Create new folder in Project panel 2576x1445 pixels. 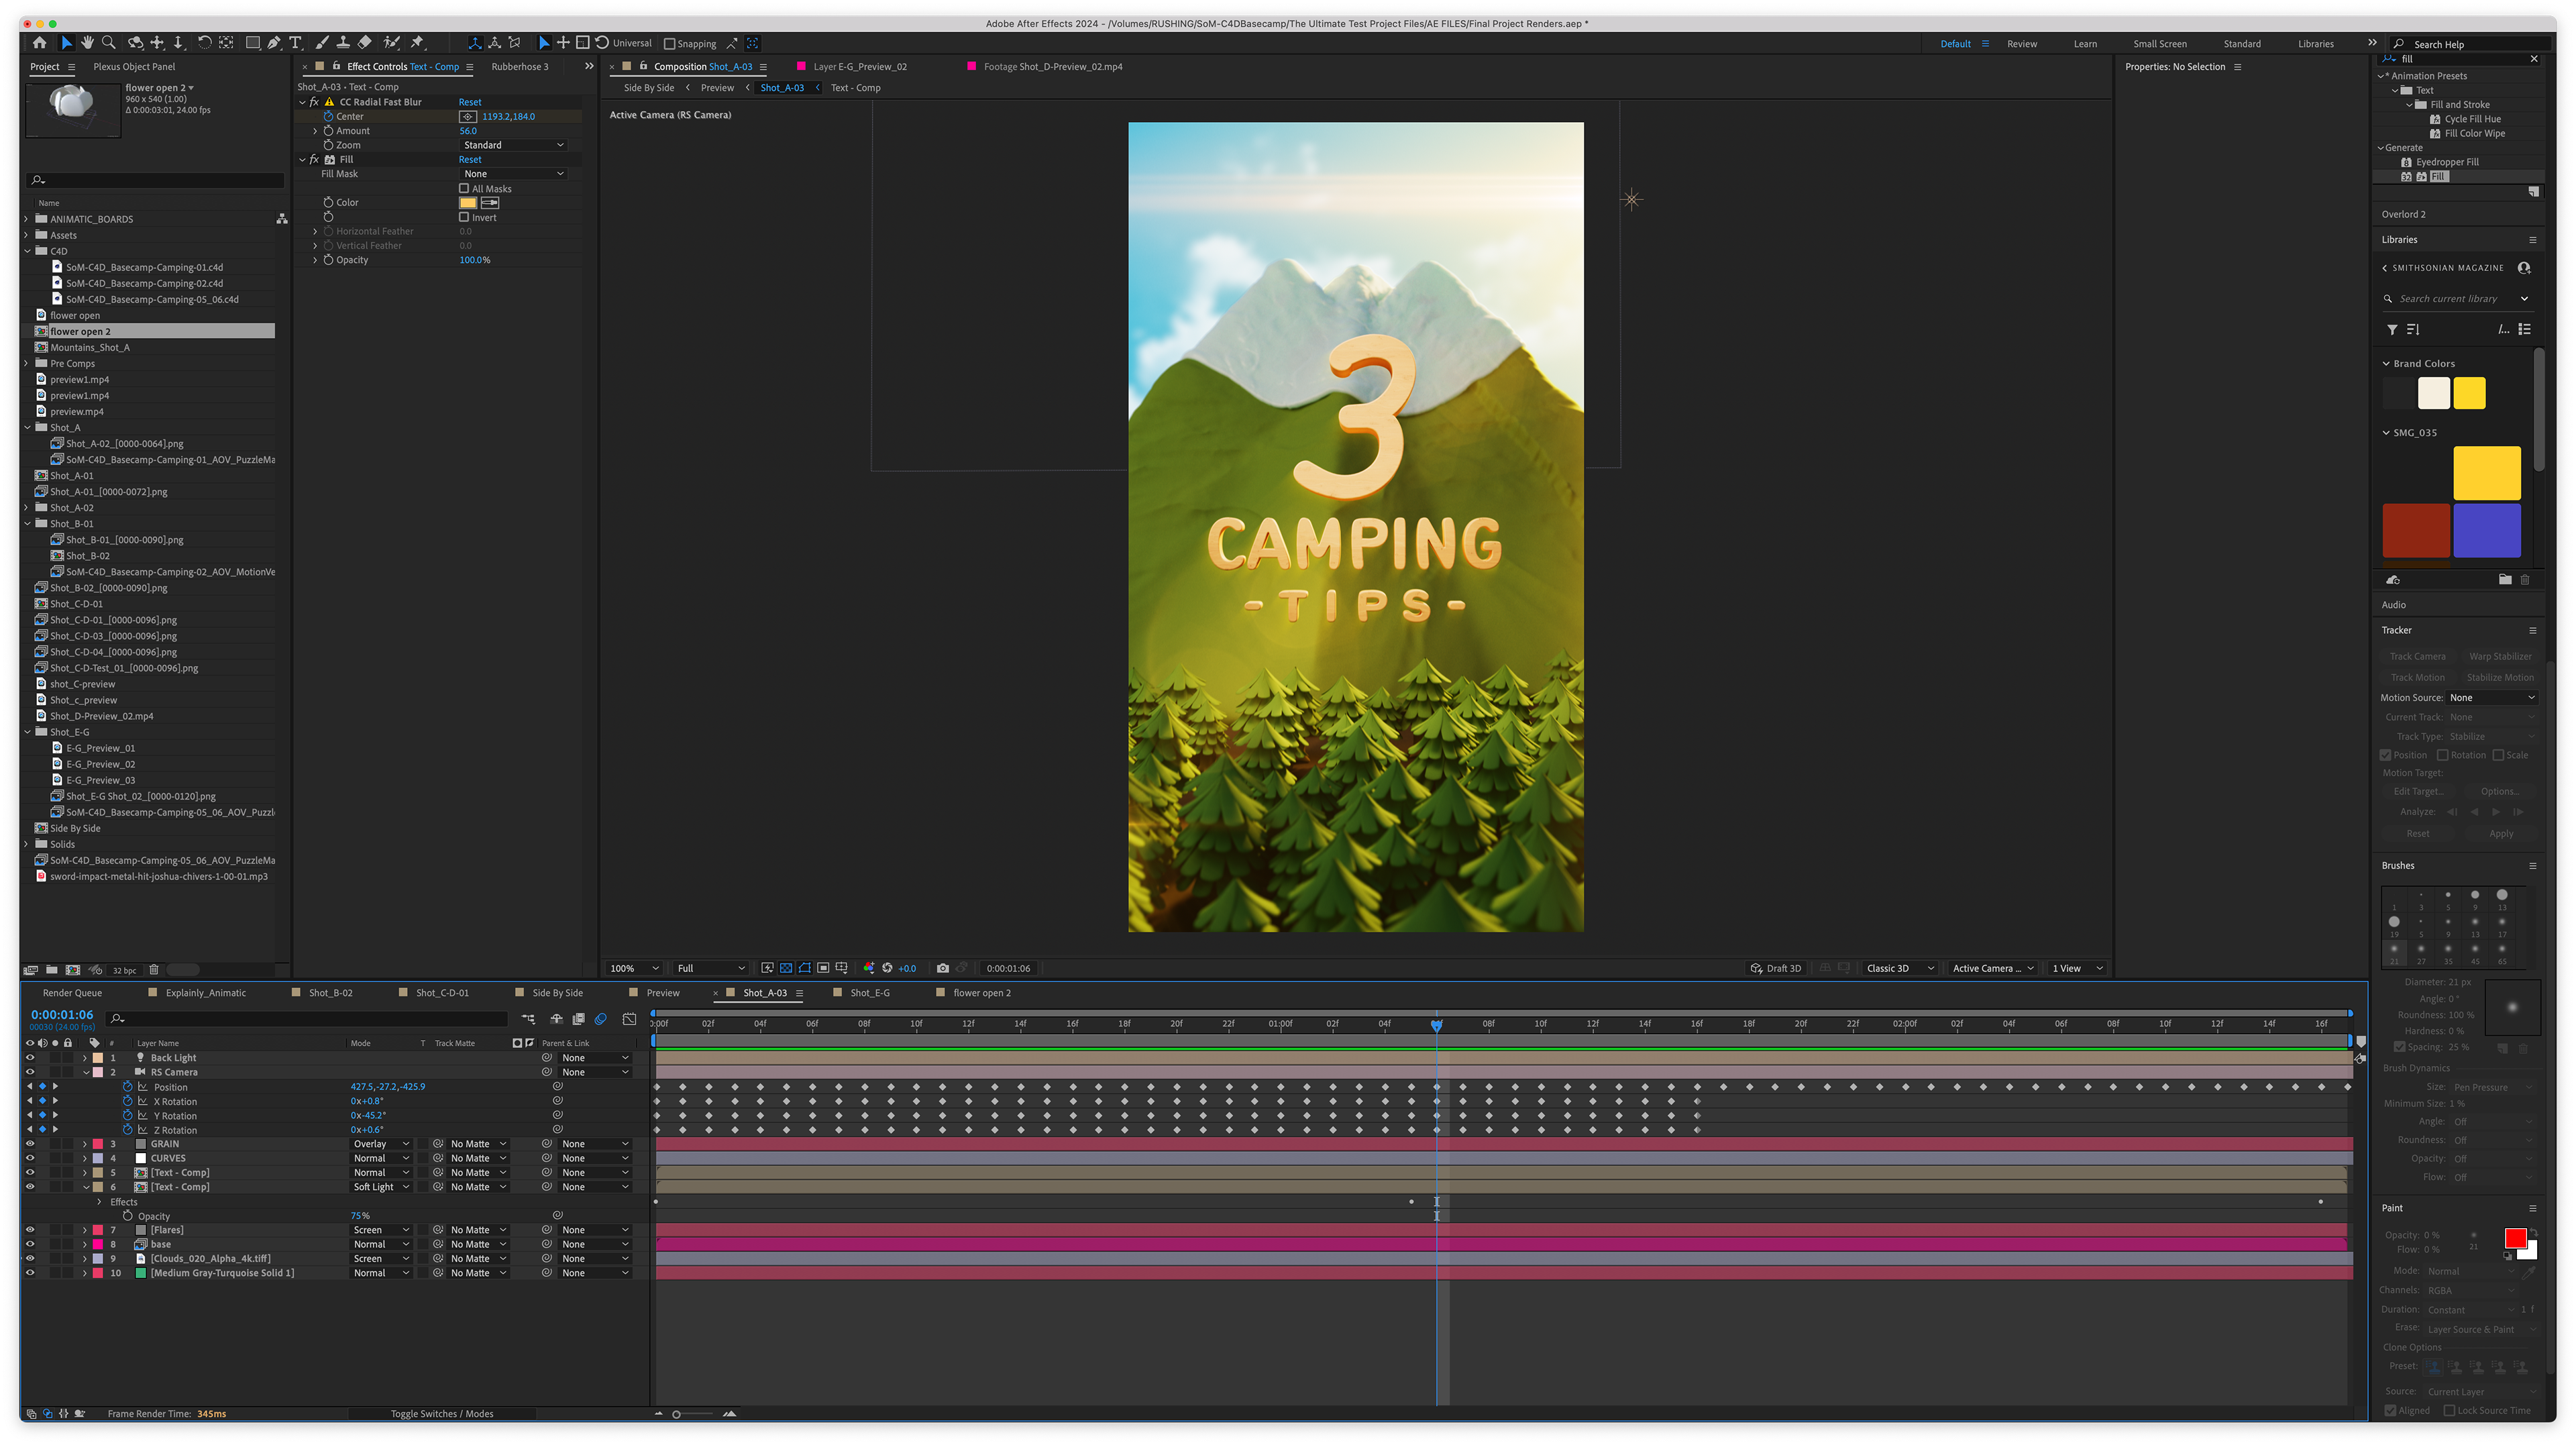tap(51, 970)
